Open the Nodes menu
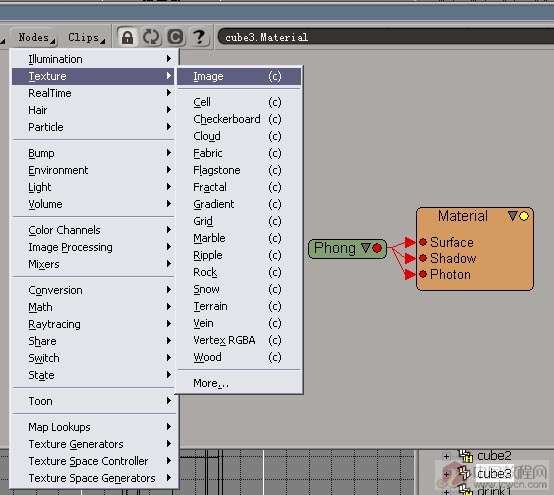The height and width of the screenshot is (495, 554). point(36,37)
